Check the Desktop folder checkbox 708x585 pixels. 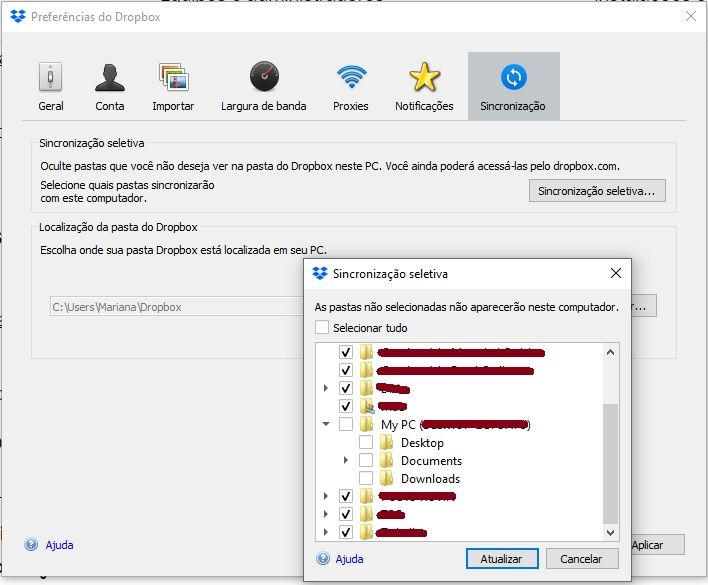[x=366, y=442]
